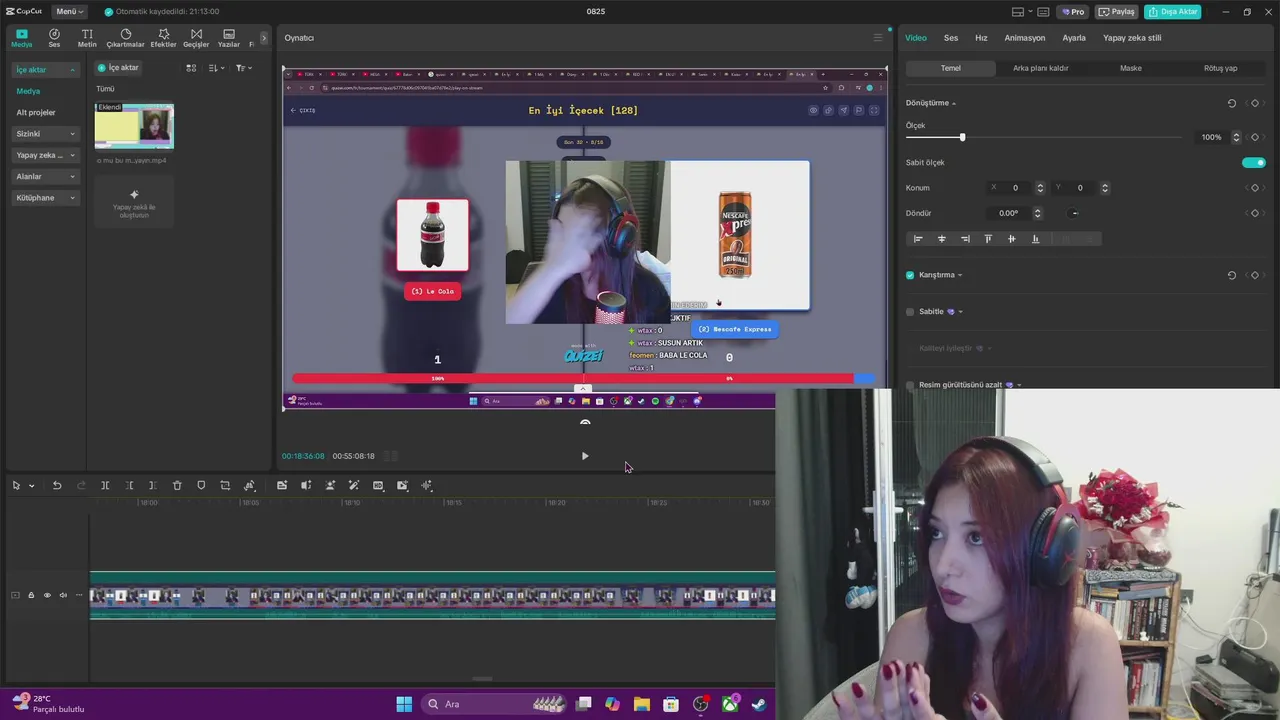Collapse the Dönüştürme transform section
The height and width of the screenshot is (720, 1280).
953,103
